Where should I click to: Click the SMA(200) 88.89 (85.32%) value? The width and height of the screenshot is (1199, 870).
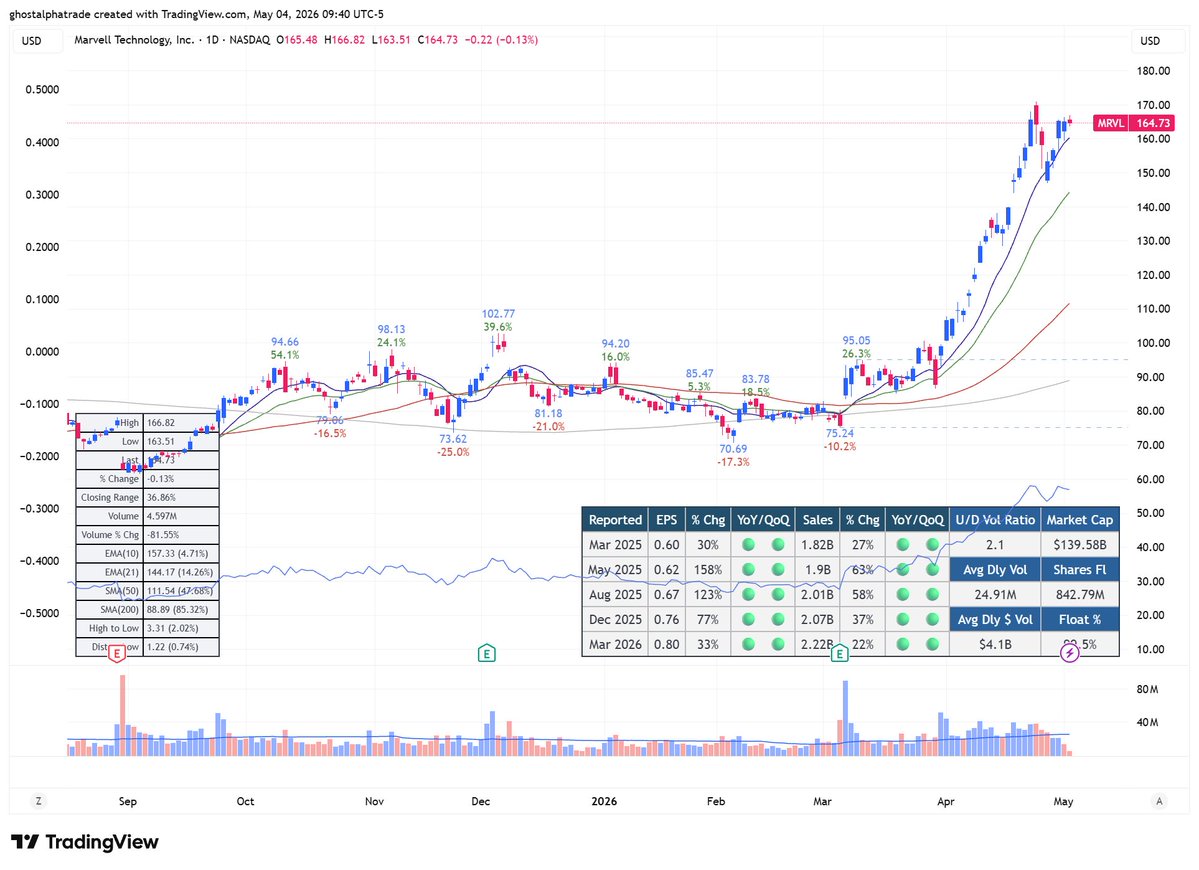(181, 609)
